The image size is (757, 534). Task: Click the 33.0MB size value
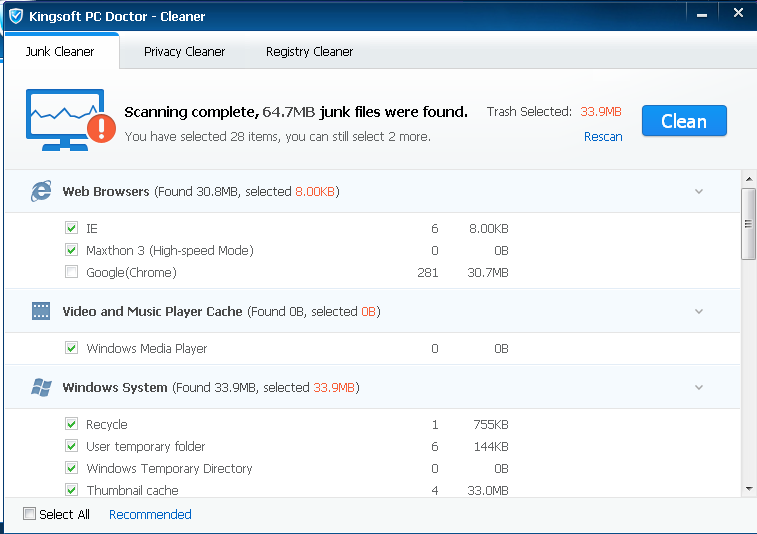[488, 491]
